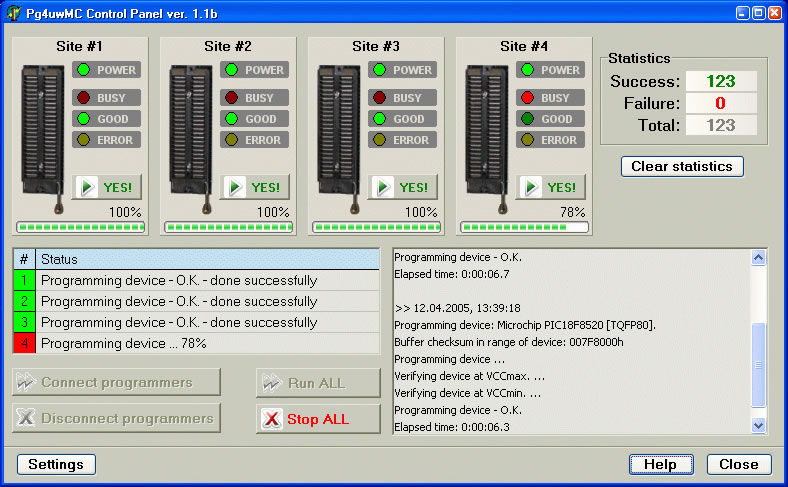Click log line Verifying device at VCCmax
Screen dimensions: 788x487
tap(469, 376)
